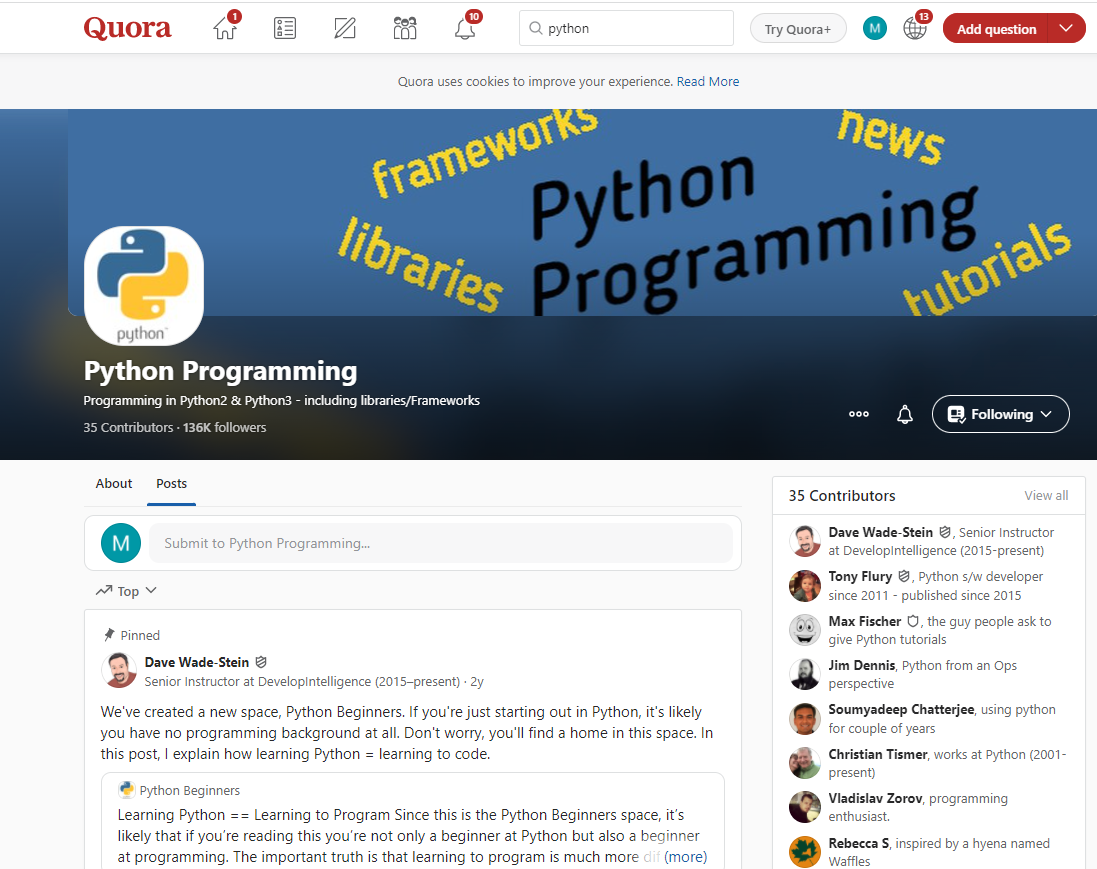This screenshot has height=869, width=1097.
Task: Click the Submit to Python Programming field
Action: pos(440,543)
